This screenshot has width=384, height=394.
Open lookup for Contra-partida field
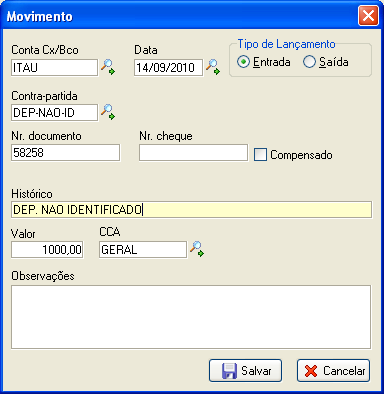coord(108,112)
